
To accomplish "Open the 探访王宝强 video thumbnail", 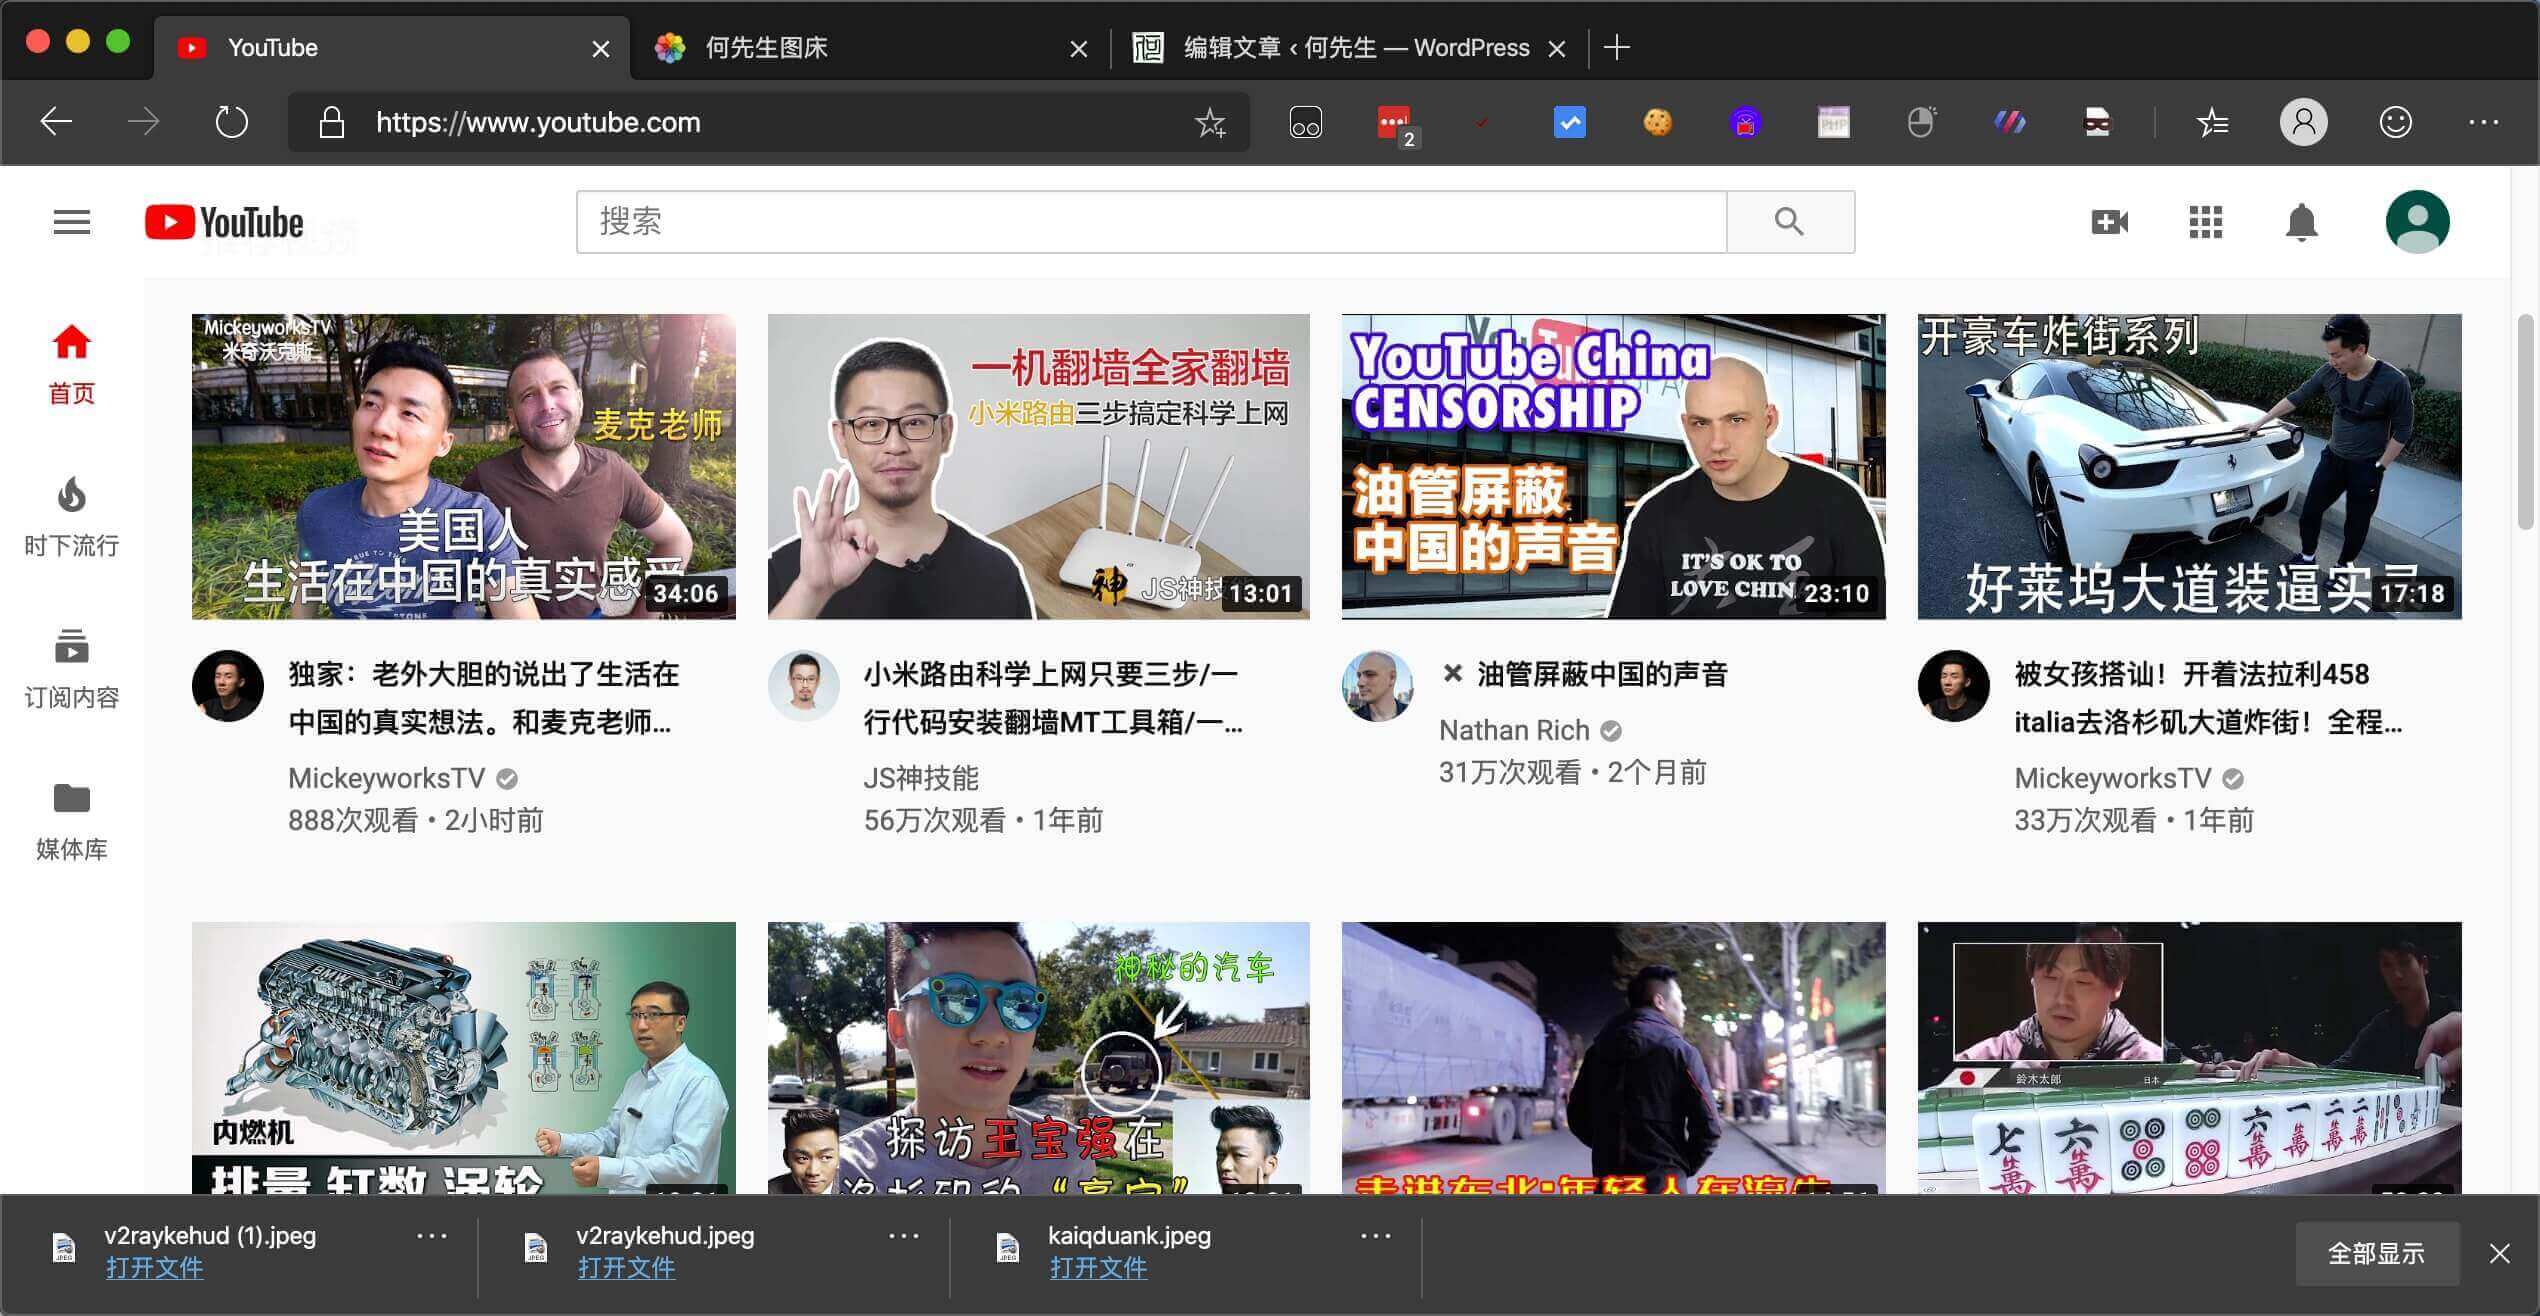I will click(x=1038, y=1057).
